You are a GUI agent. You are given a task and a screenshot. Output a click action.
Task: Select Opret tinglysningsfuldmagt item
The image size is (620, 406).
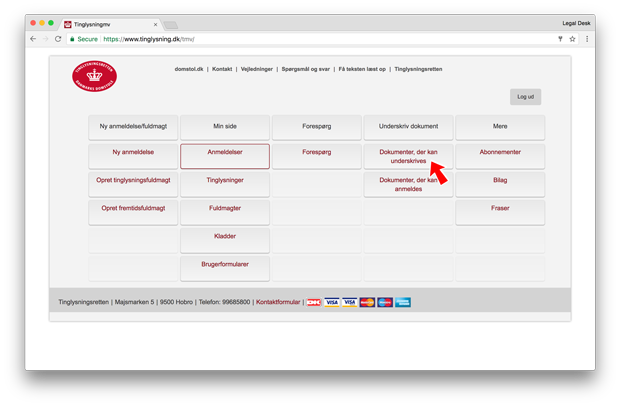133,184
